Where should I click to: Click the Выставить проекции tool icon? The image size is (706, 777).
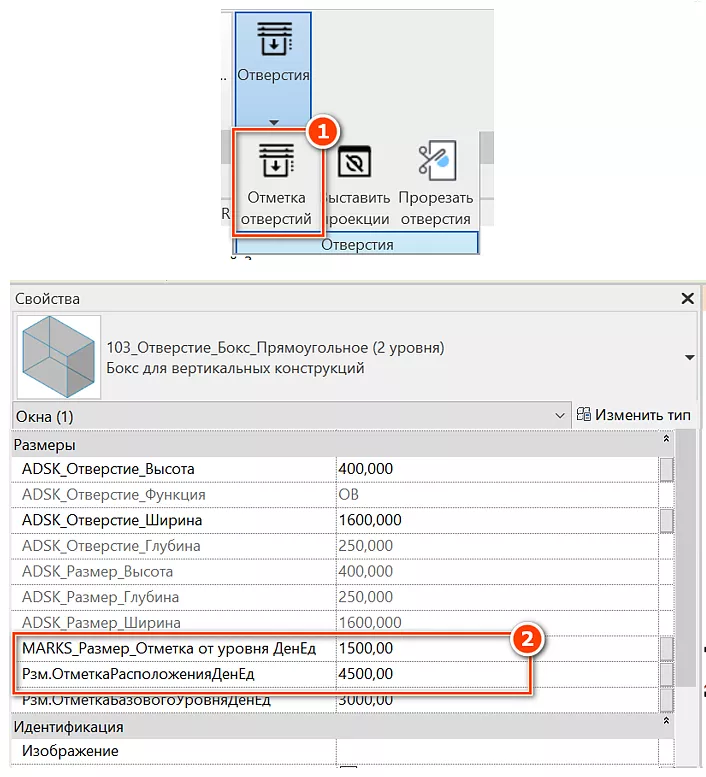click(x=353, y=163)
